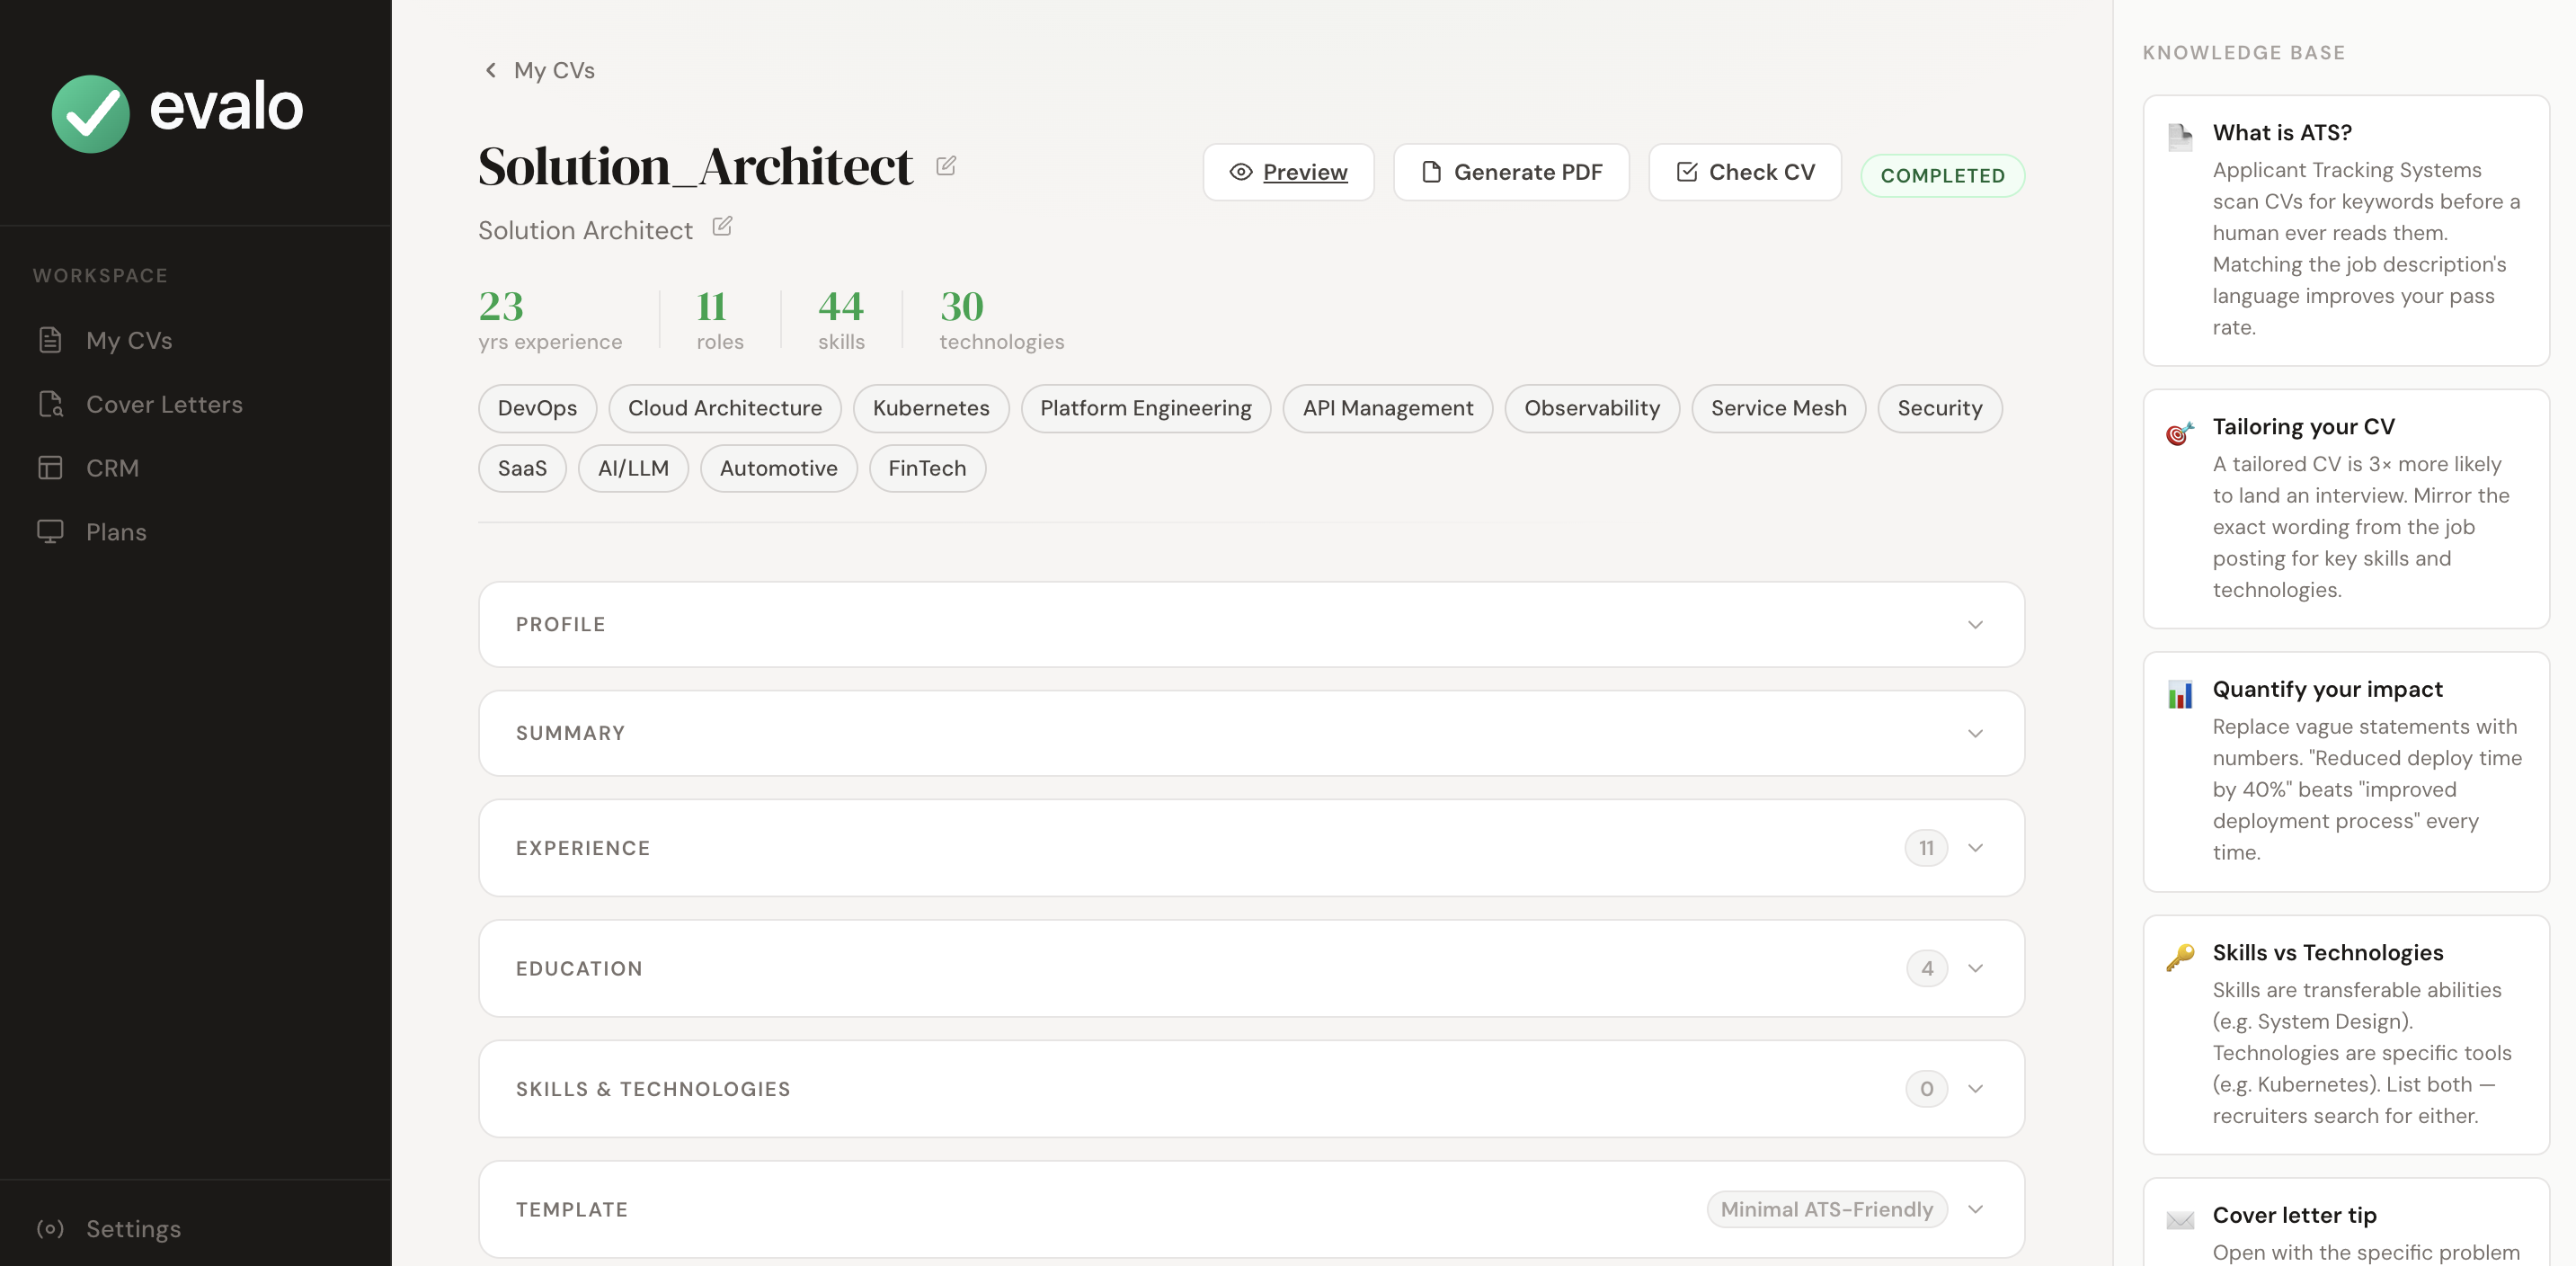Go back using My CVs chevron
Screen dimensions: 2576x1266
point(491,70)
